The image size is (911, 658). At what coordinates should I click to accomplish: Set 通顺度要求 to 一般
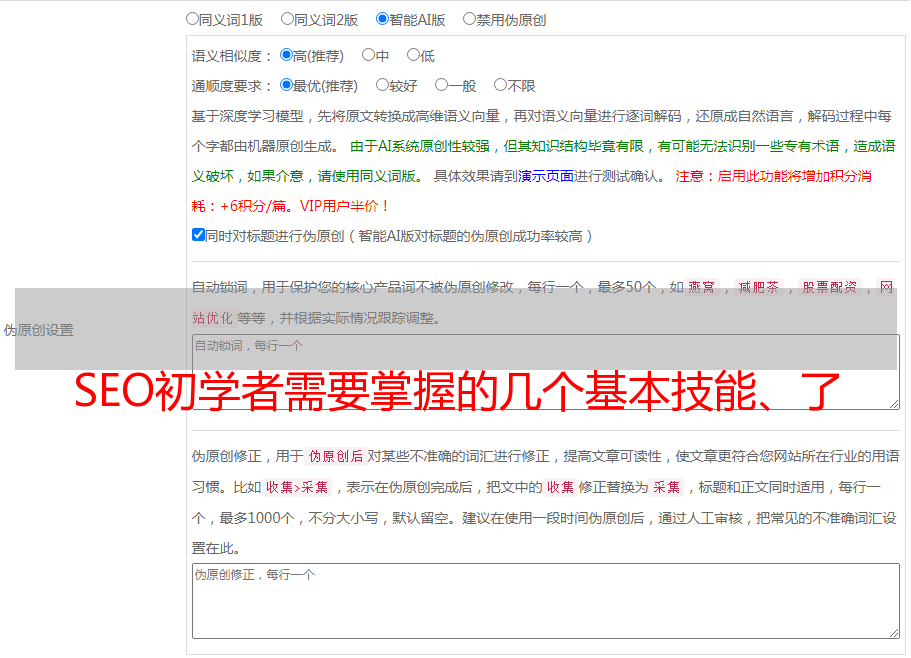(x=442, y=85)
